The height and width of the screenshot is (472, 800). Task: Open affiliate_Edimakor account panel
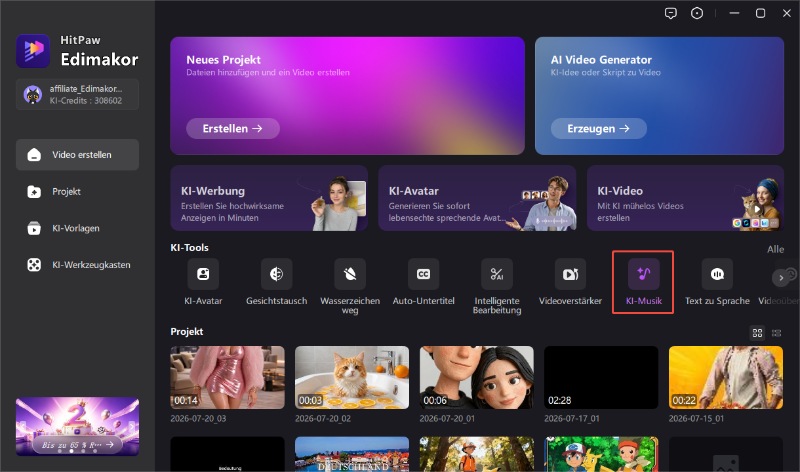[77, 94]
